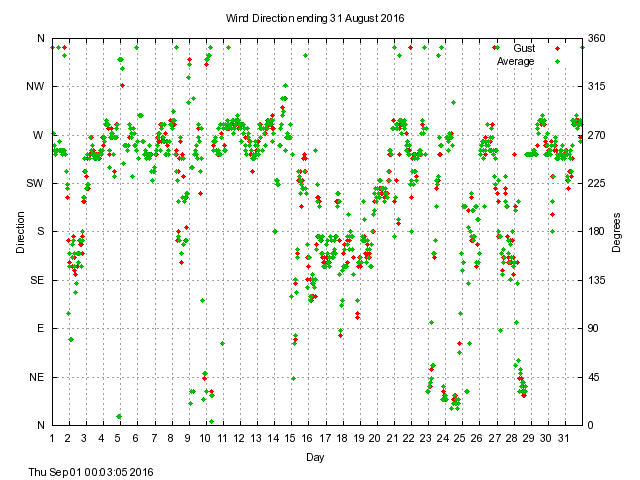Click day '25' on the x-axis

[459, 438]
